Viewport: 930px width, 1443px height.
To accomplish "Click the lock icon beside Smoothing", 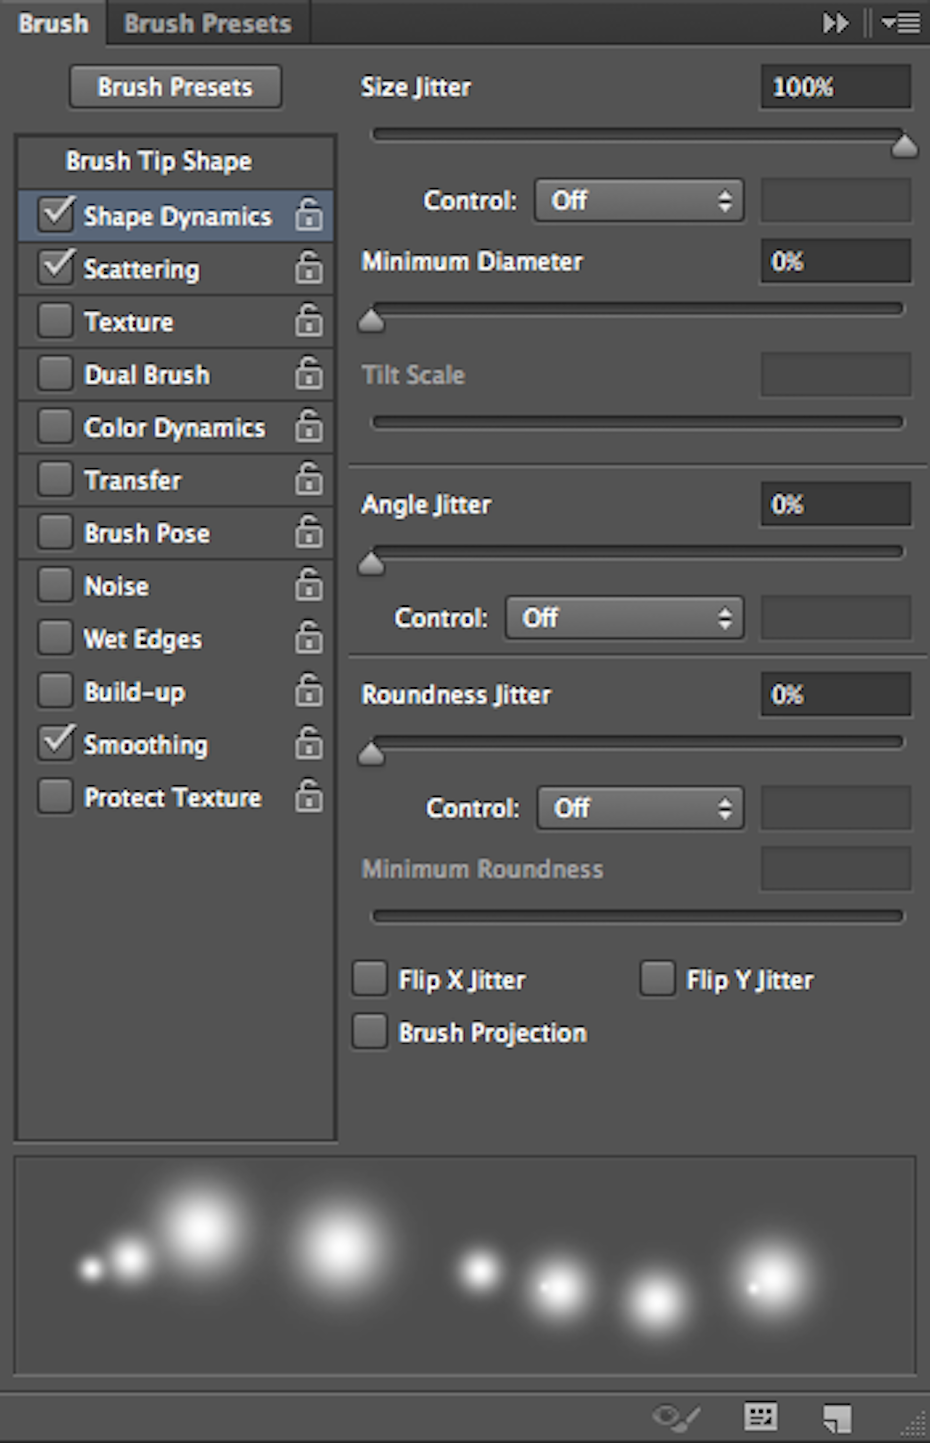I will tap(309, 743).
